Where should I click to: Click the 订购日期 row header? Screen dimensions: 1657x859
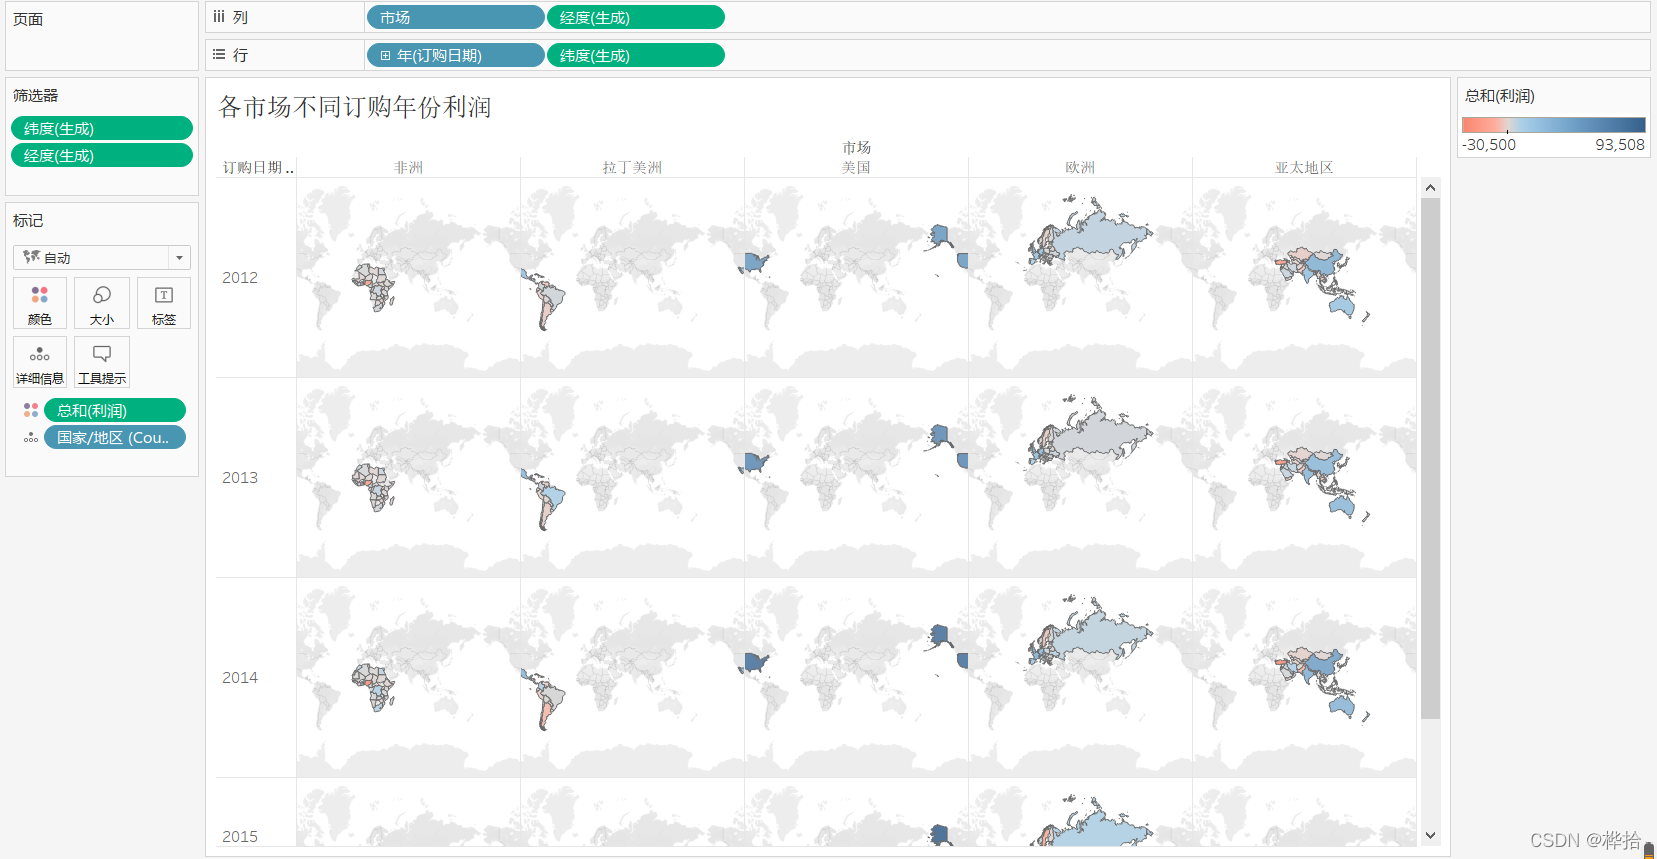click(x=257, y=168)
